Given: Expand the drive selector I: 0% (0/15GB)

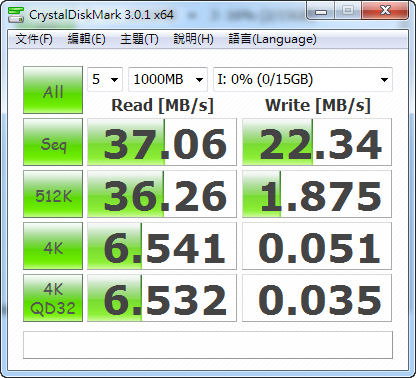Looking at the screenshot, I should coord(303,79).
